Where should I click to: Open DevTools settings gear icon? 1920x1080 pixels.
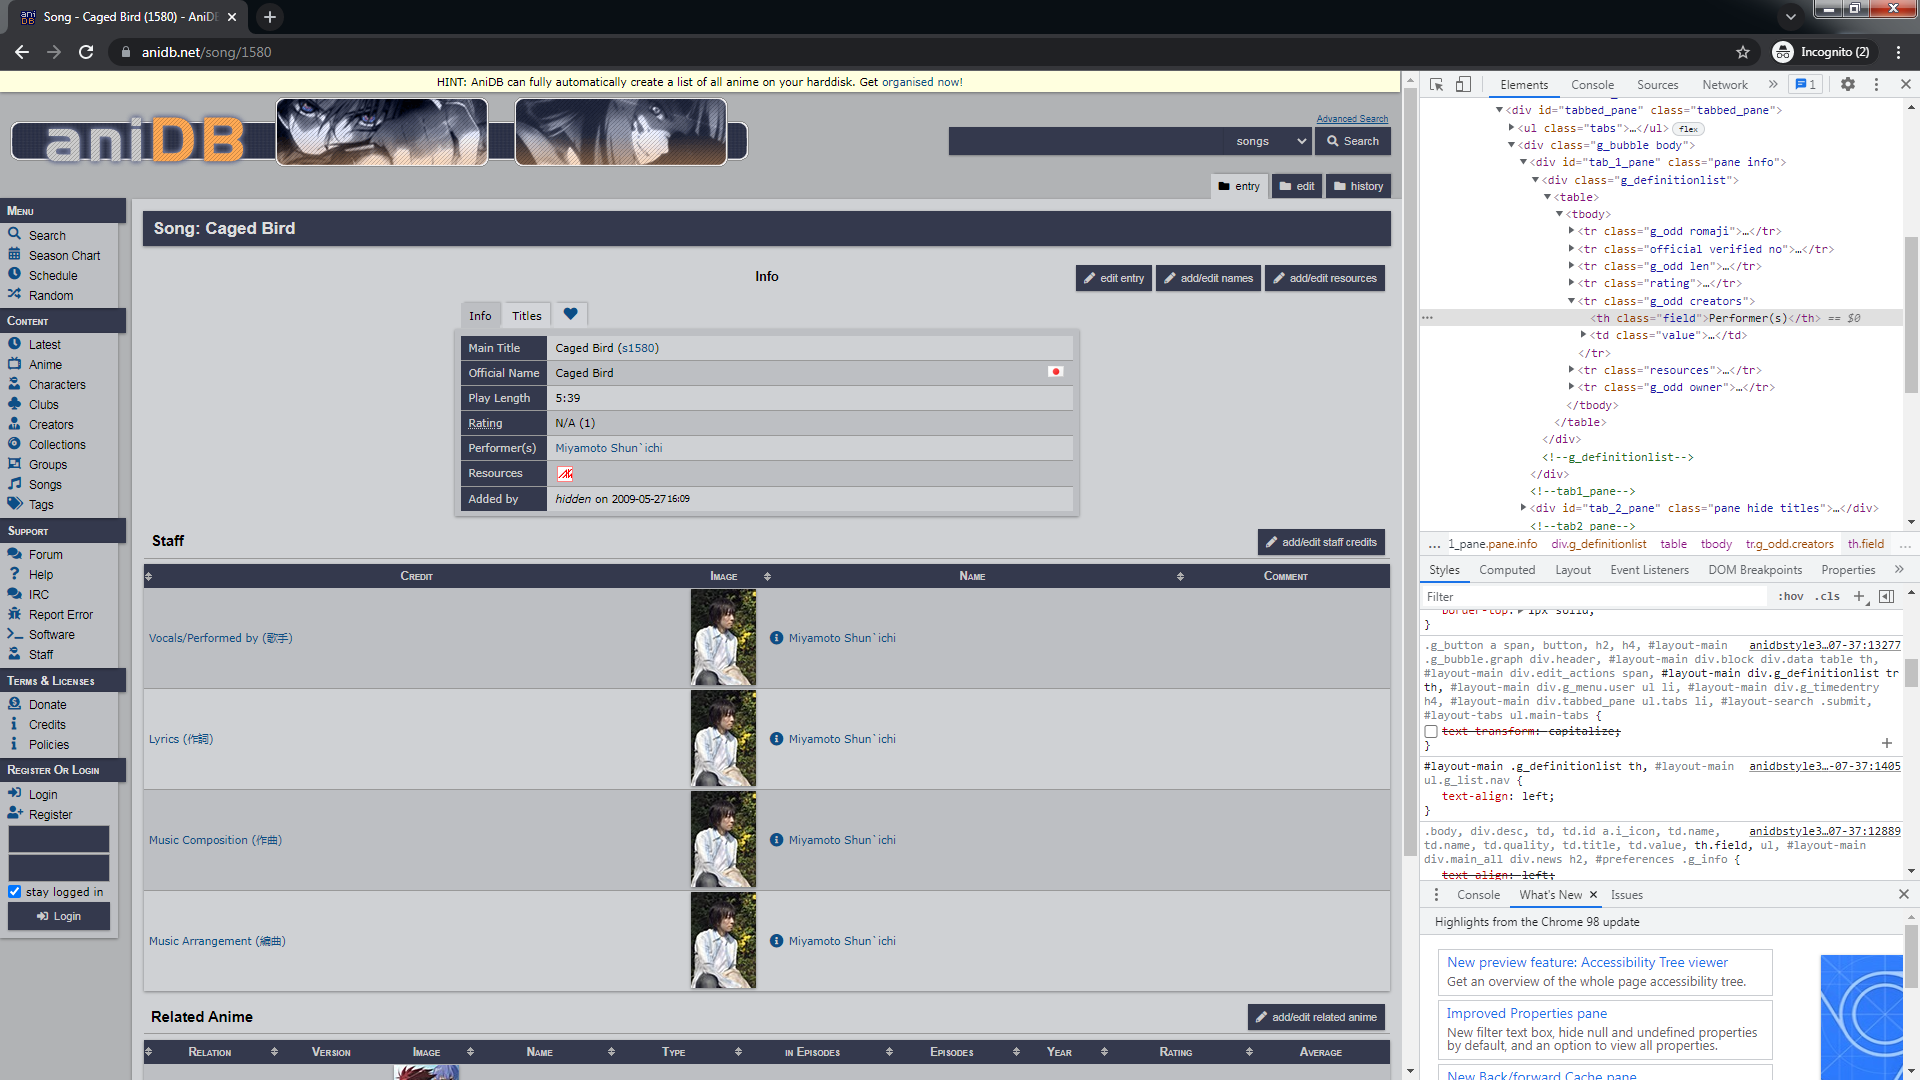click(x=1847, y=85)
